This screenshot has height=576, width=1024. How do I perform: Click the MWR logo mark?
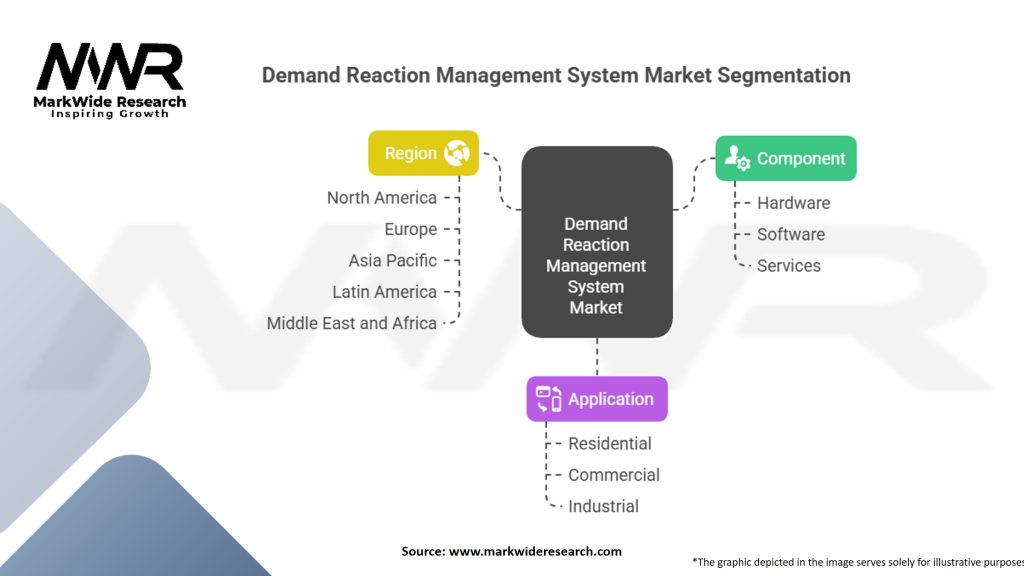[110, 66]
